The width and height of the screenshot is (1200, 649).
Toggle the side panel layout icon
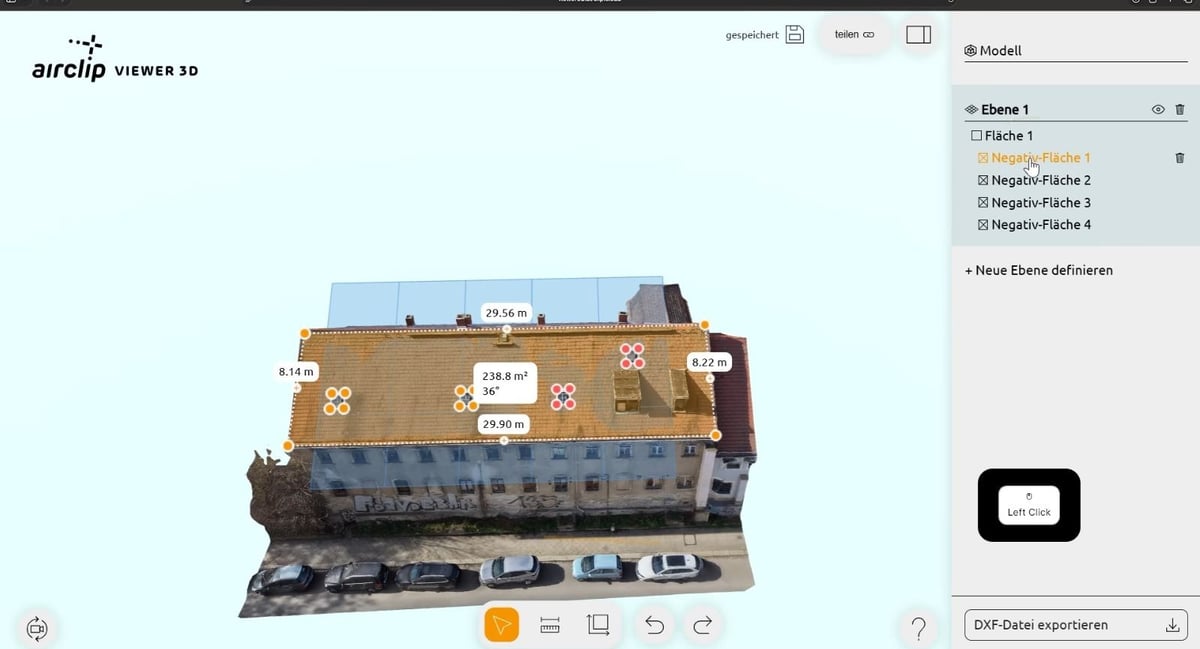[x=918, y=34]
